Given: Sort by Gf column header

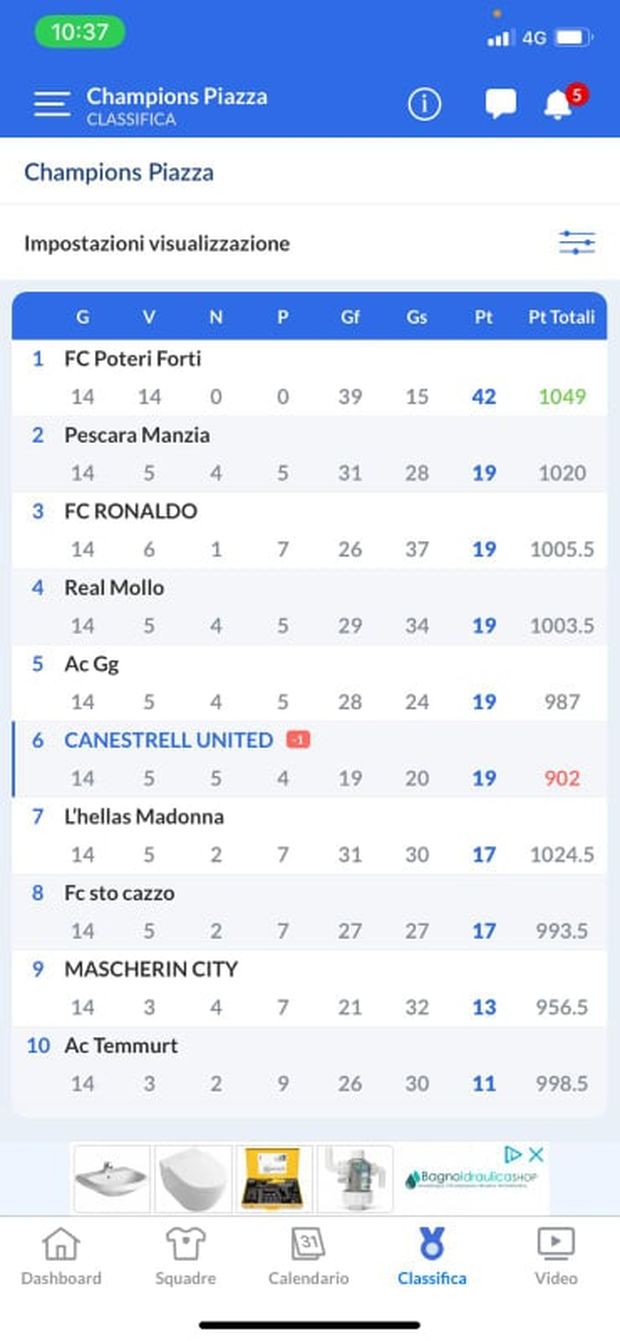Looking at the screenshot, I should (350, 317).
